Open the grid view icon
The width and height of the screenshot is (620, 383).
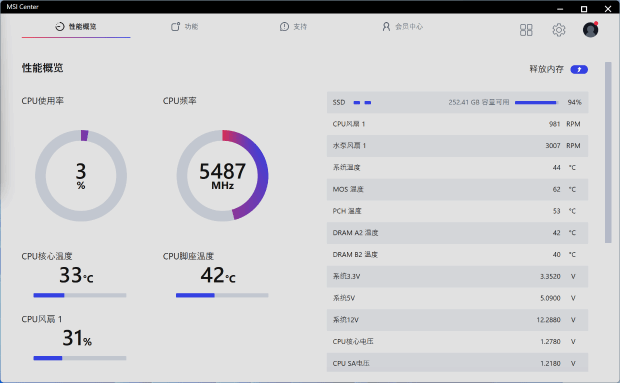[526, 30]
